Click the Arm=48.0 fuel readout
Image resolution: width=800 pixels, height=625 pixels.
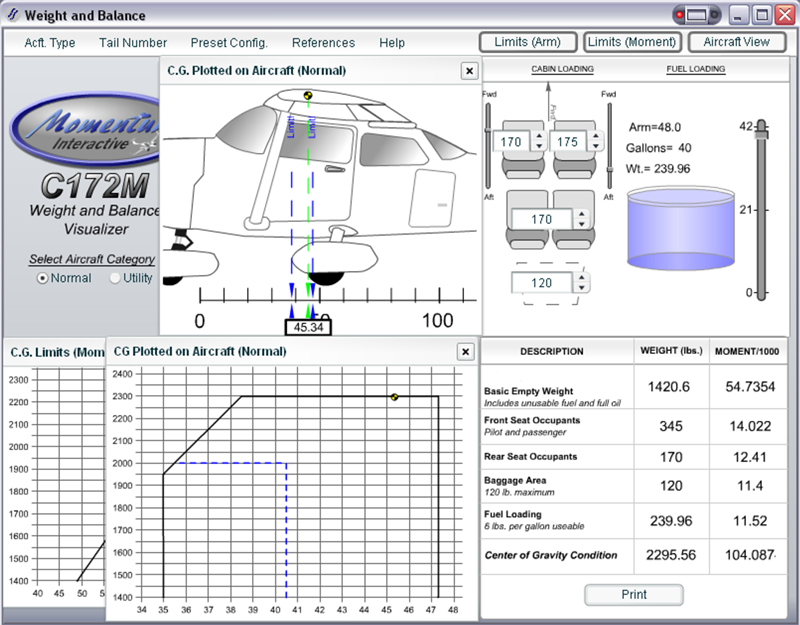point(655,128)
